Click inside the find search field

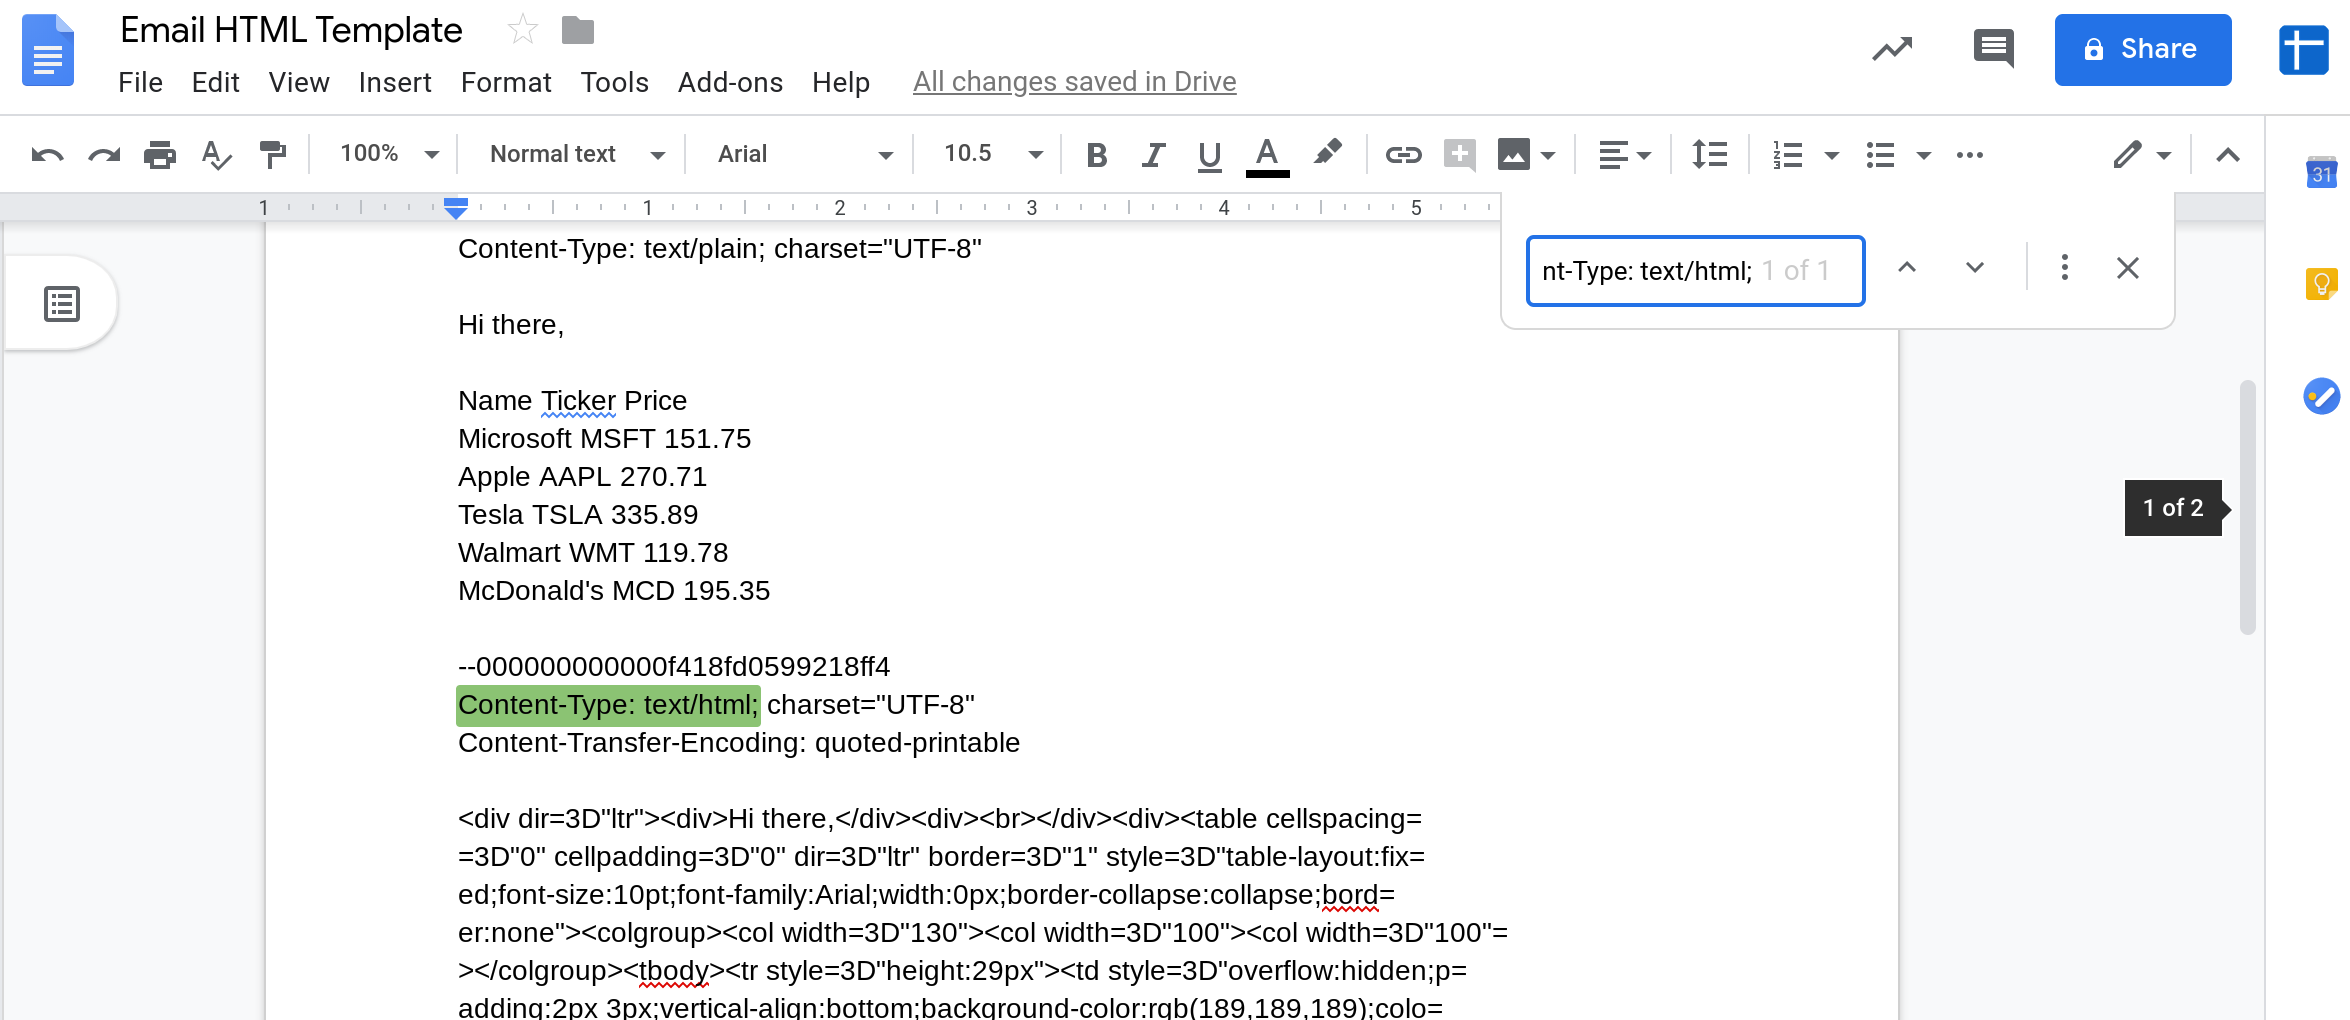[x=1695, y=271]
